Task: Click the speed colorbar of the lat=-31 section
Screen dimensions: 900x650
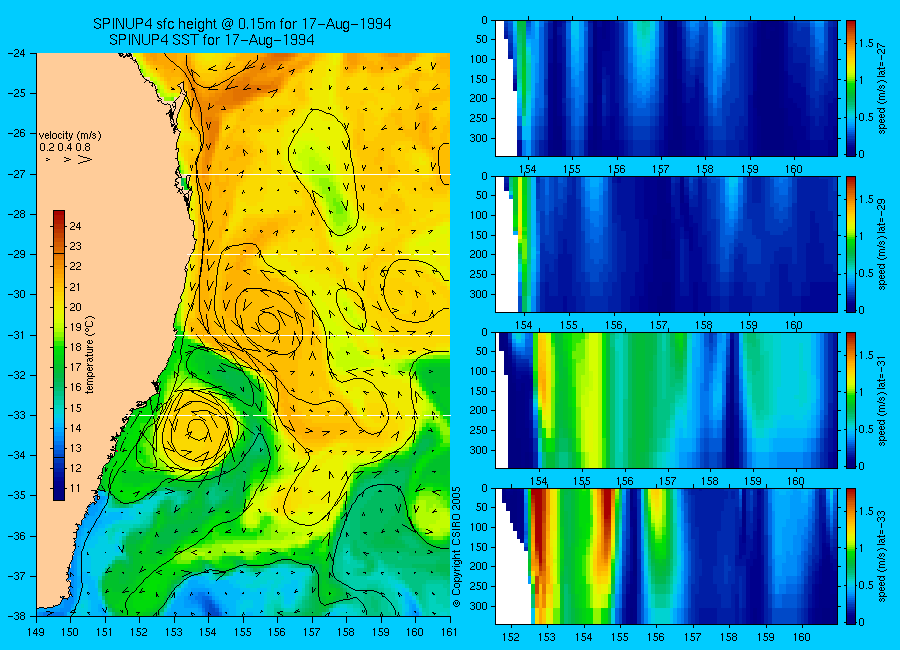Action: 851,400
